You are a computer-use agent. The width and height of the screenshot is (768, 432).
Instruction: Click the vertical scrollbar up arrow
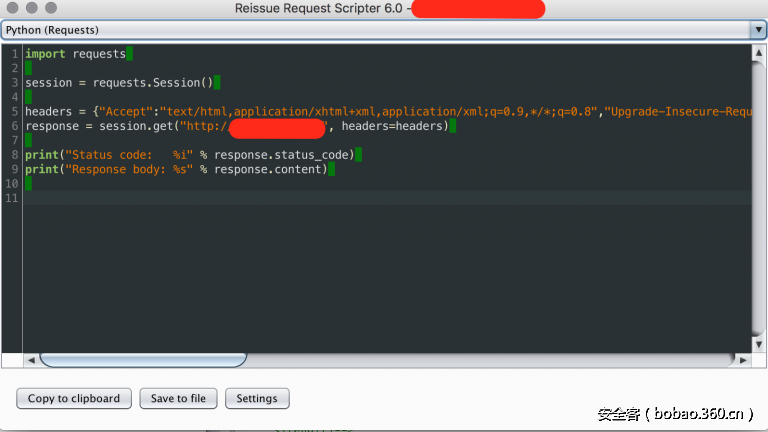(x=759, y=52)
